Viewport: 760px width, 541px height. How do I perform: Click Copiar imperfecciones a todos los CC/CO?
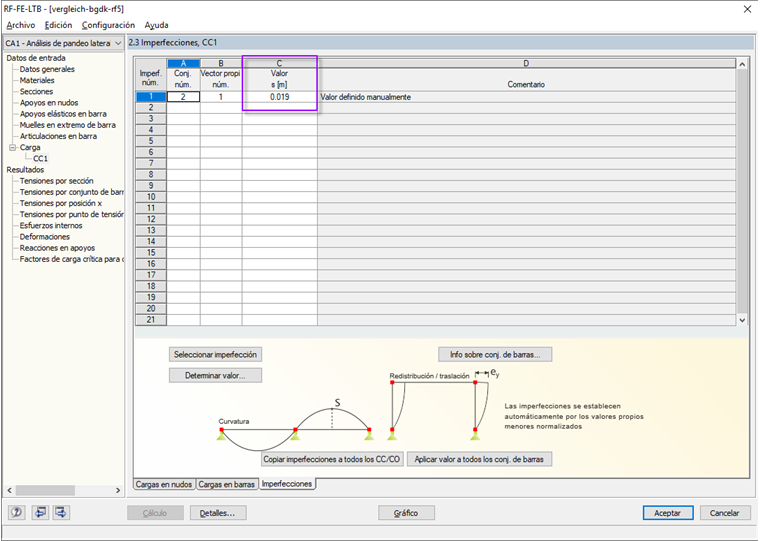pyautogui.click(x=332, y=459)
